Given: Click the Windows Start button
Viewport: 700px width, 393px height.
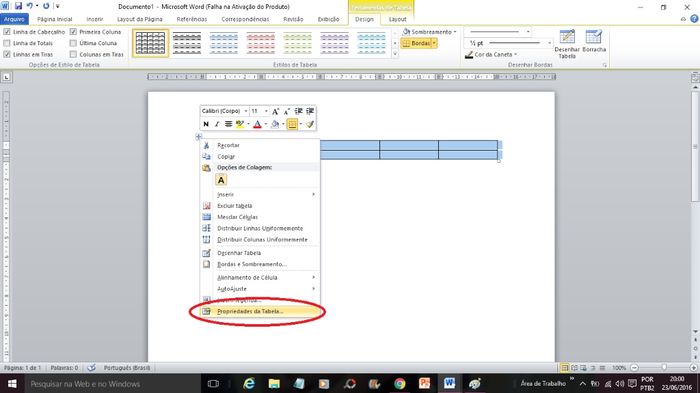Looking at the screenshot, I should 12,384.
